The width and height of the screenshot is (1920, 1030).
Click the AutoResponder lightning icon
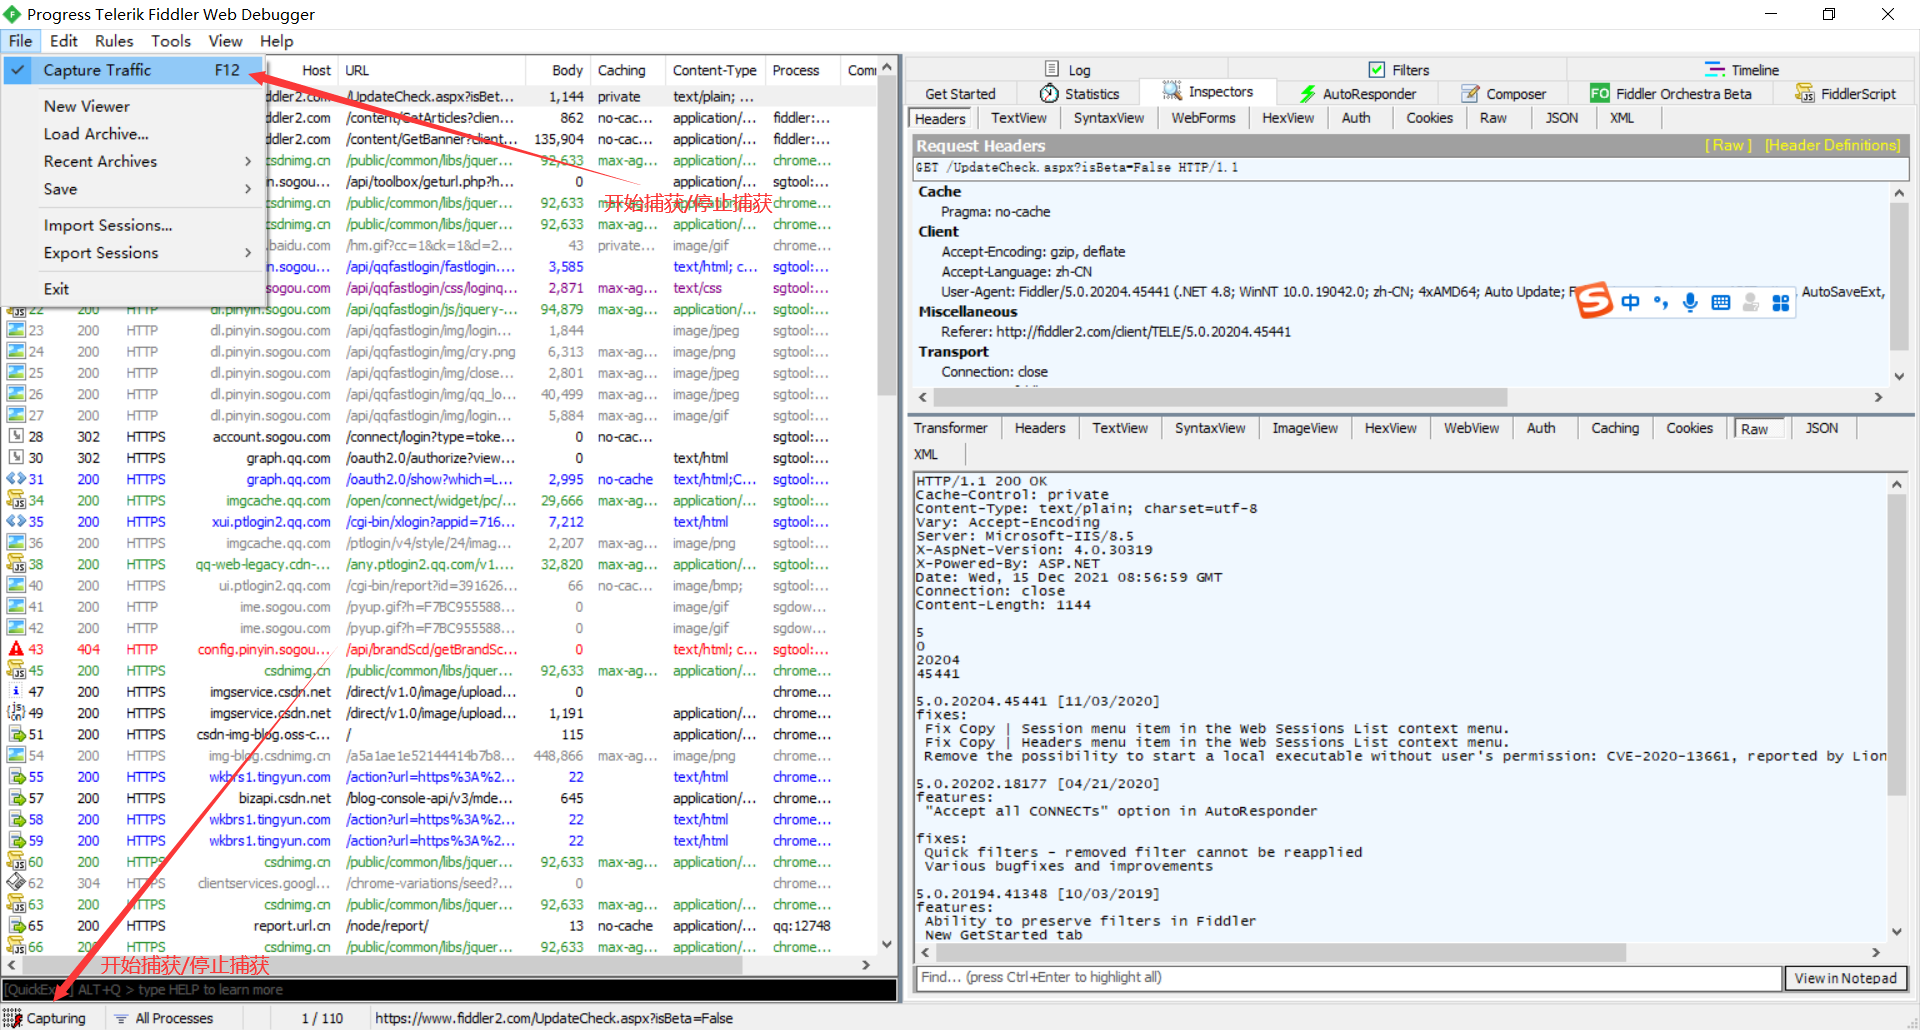click(1307, 94)
